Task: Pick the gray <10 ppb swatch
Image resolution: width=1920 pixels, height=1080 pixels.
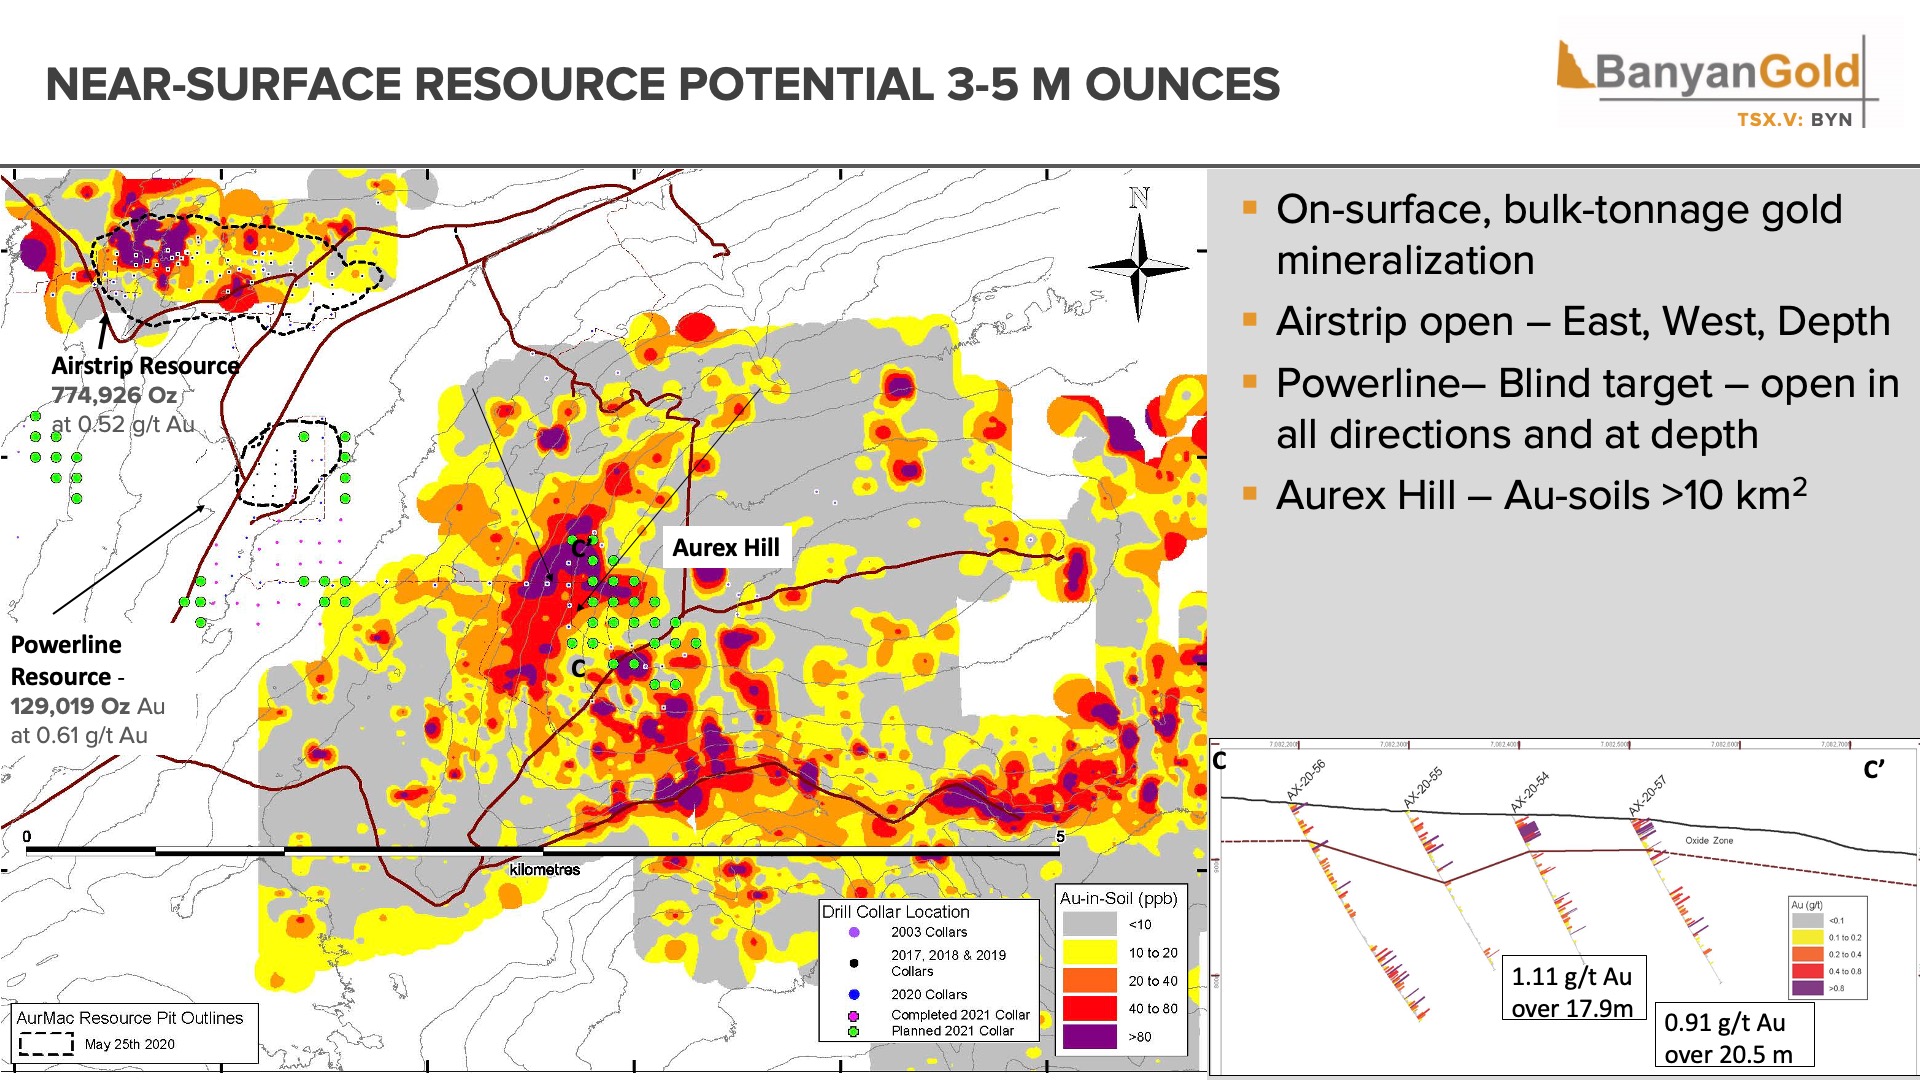Action: (1089, 925)
